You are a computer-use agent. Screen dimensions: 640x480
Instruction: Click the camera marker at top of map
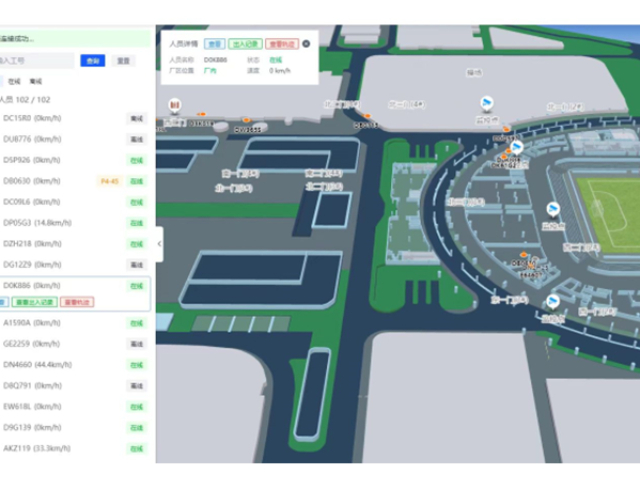(487, 104)
